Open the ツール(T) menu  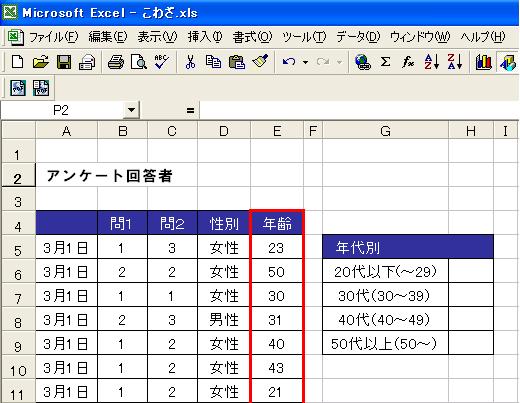click(304, 37)
